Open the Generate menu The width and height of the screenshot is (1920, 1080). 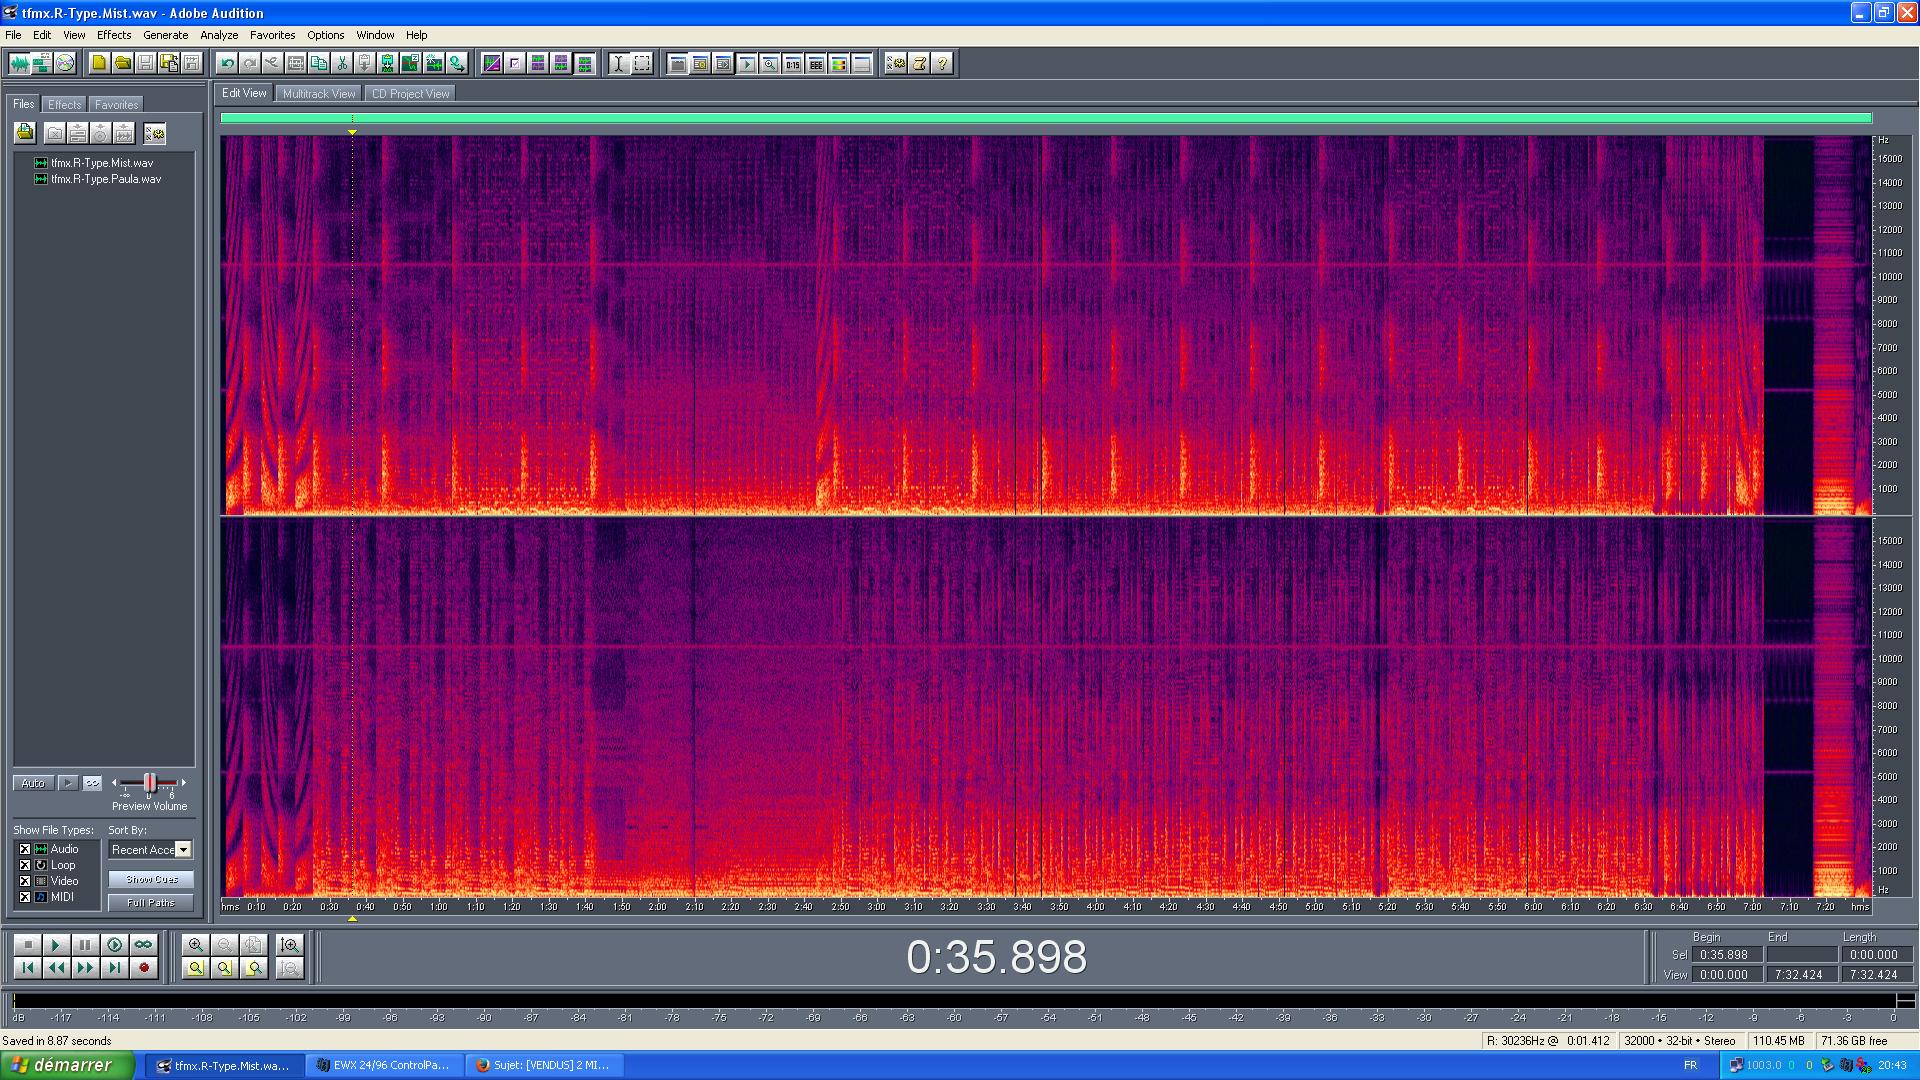tap(165, 35)
